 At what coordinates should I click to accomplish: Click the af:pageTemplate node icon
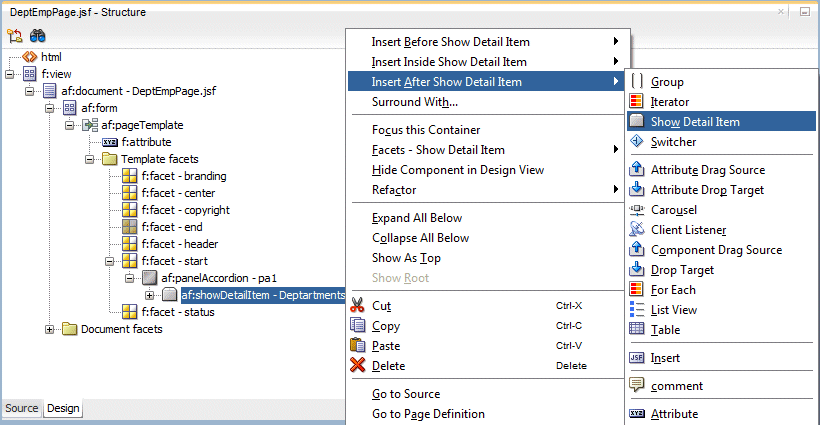(90, 125)
